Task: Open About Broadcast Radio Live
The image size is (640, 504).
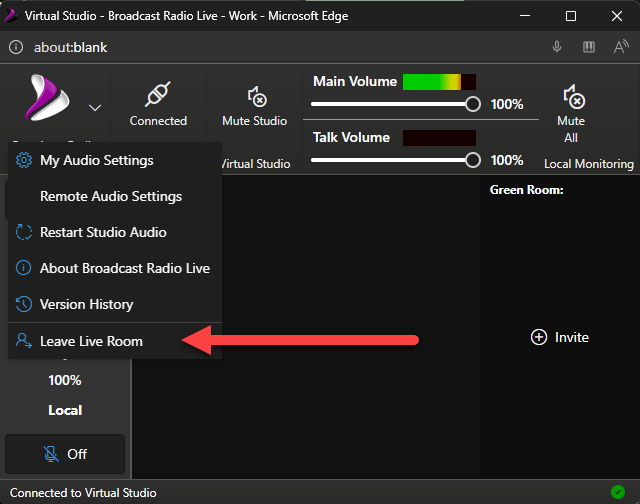Action: pyautogui.click(x=115, y=268)
